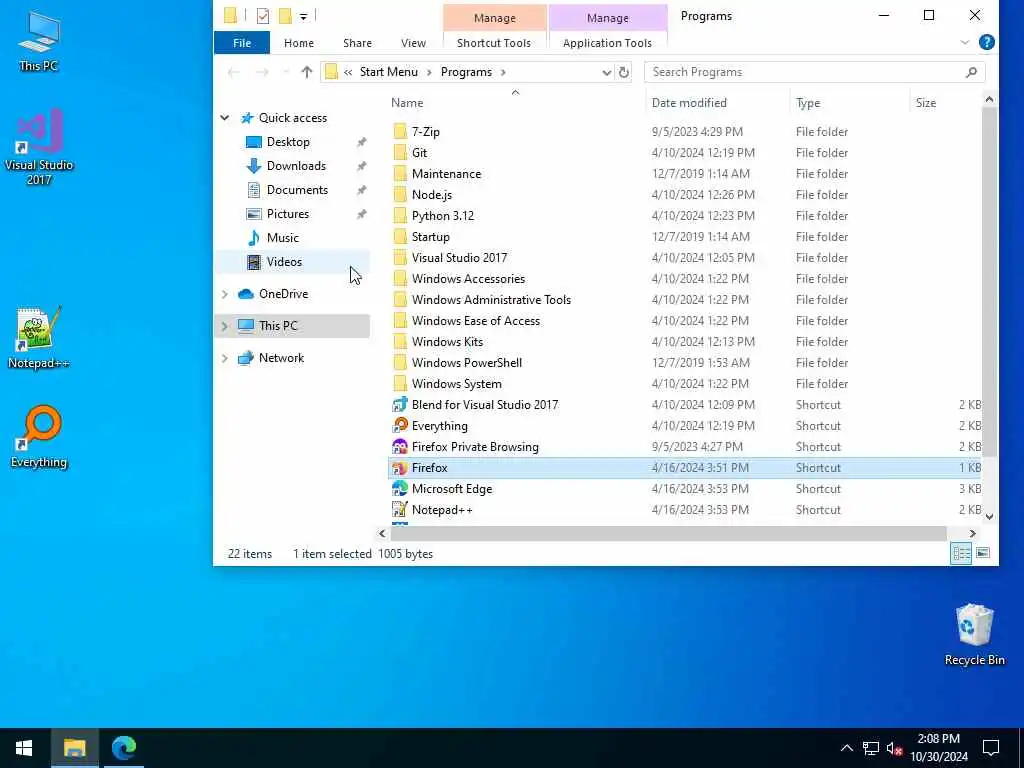Expand the This PC tree node
This screenshot has height=768, width=1024.
[x=225, y=325]
